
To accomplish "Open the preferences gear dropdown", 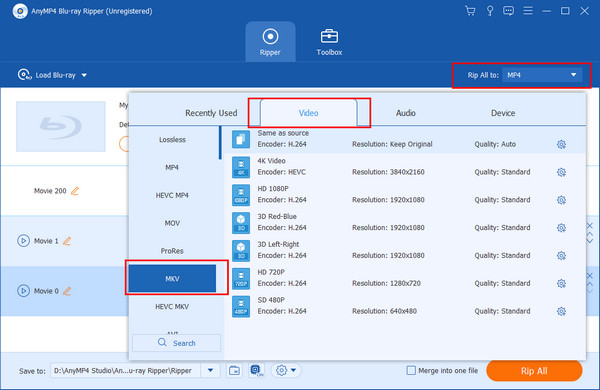I will click(x=286, y=370).
